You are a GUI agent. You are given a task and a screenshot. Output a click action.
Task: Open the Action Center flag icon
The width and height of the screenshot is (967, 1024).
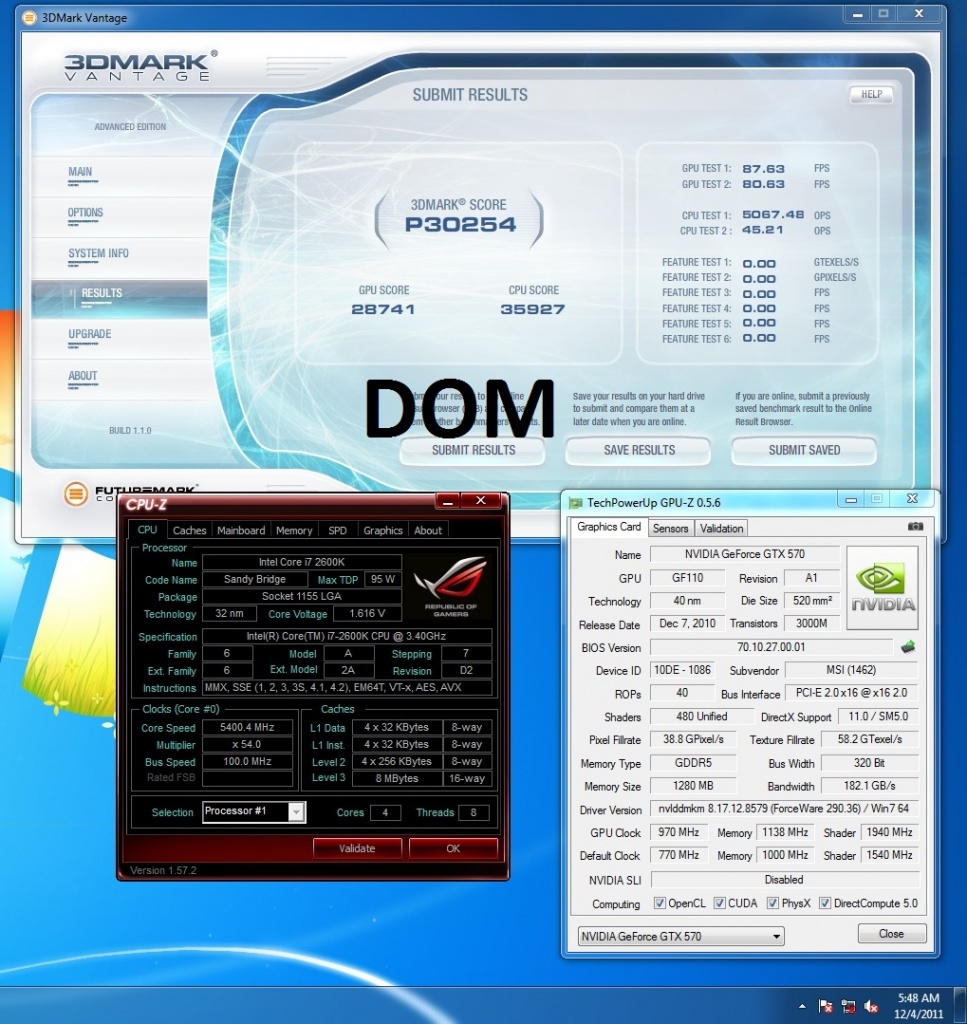[x=826, y=1005]
